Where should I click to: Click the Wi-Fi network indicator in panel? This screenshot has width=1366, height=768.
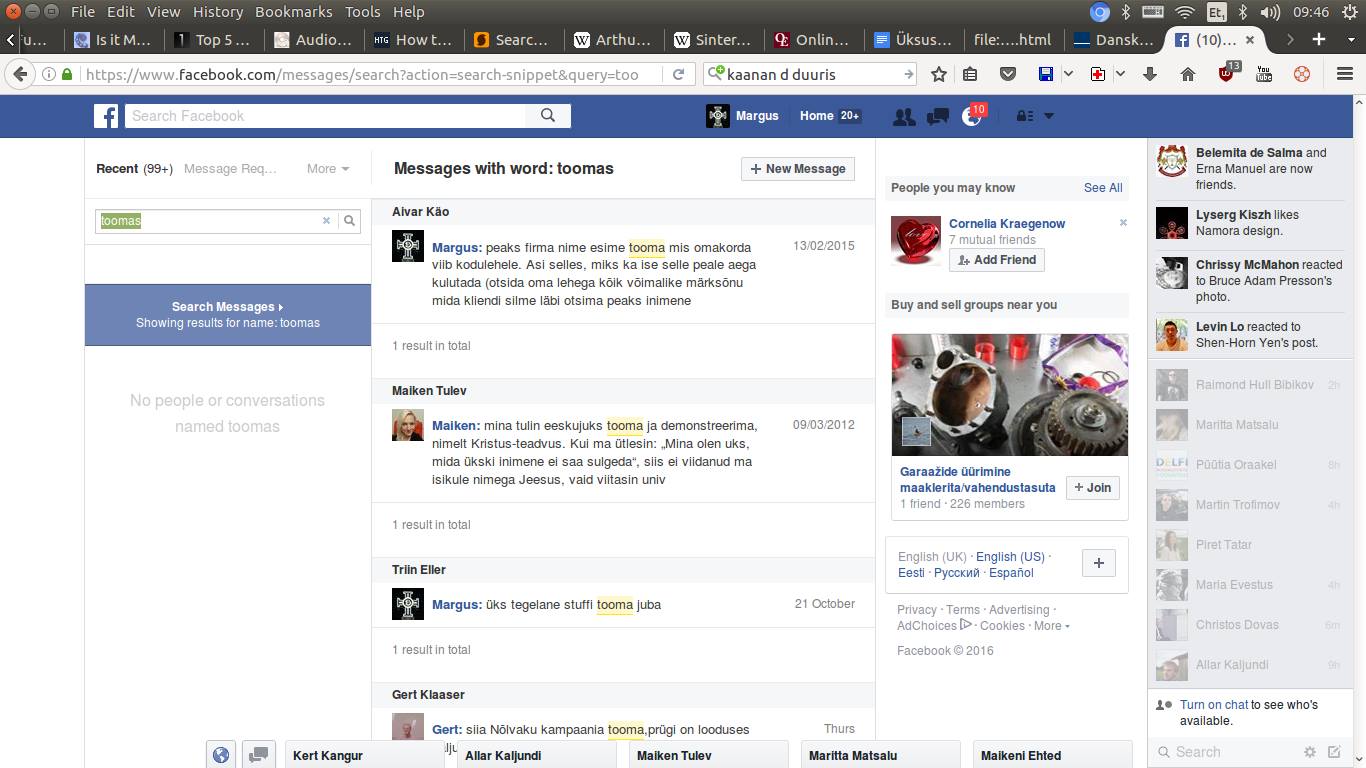[x=1185, y=12]
